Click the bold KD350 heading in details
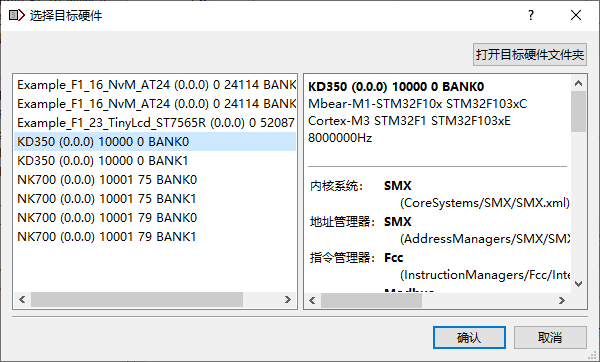 tap(396, 87)
